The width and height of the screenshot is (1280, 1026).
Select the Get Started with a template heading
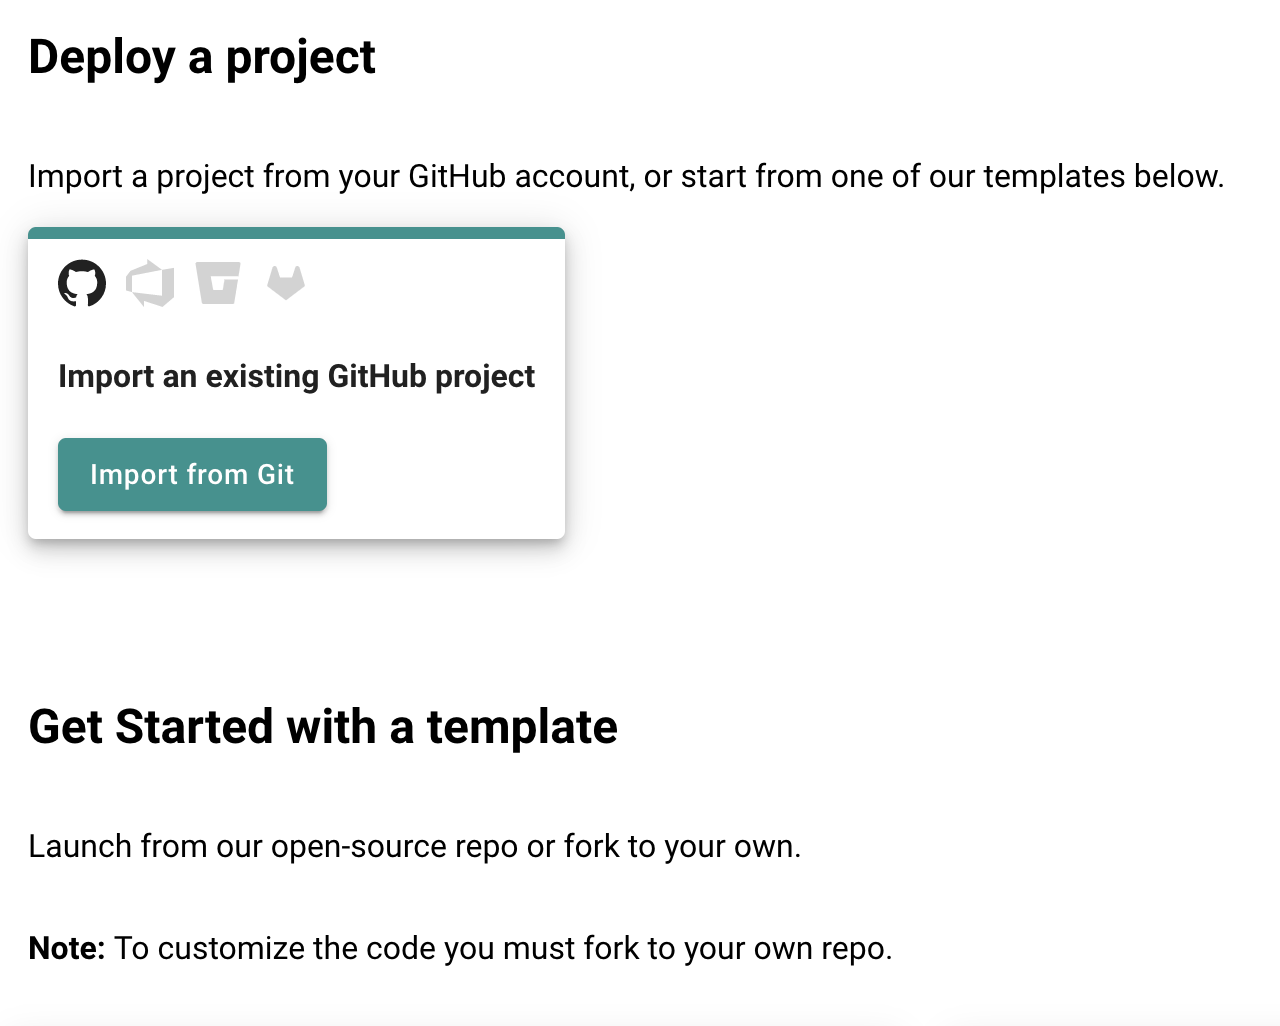tap(323, 727)
